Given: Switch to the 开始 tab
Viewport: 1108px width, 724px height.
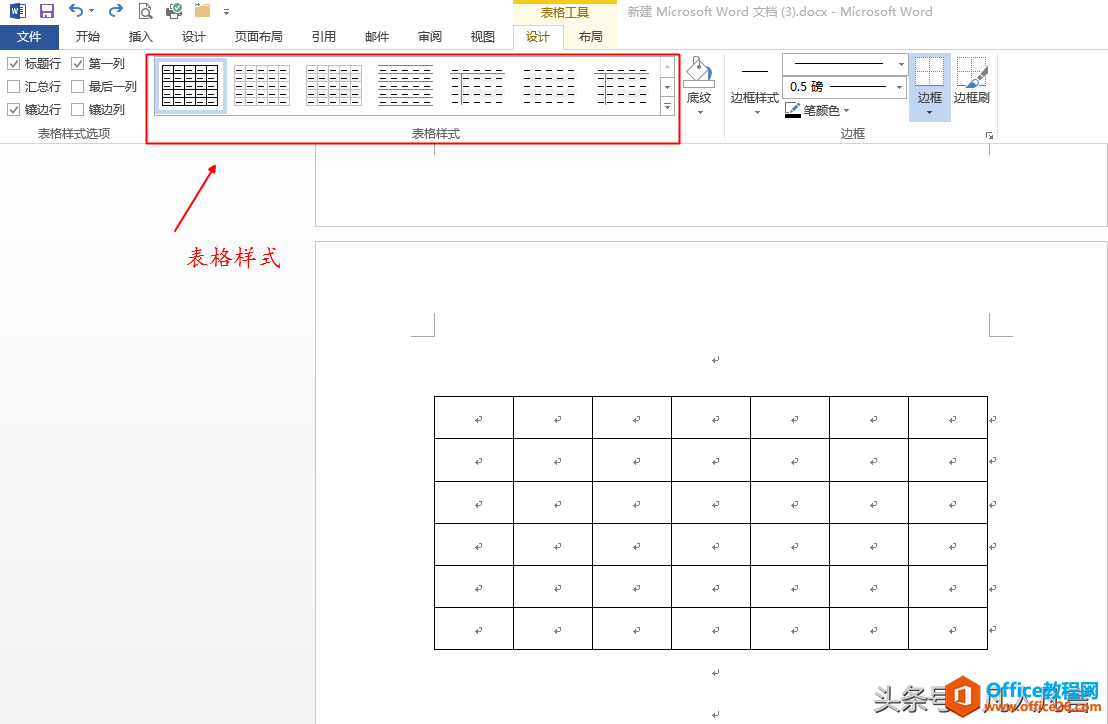Looking at the screenshot, I should pyautogui.click(x=88, y=37).
